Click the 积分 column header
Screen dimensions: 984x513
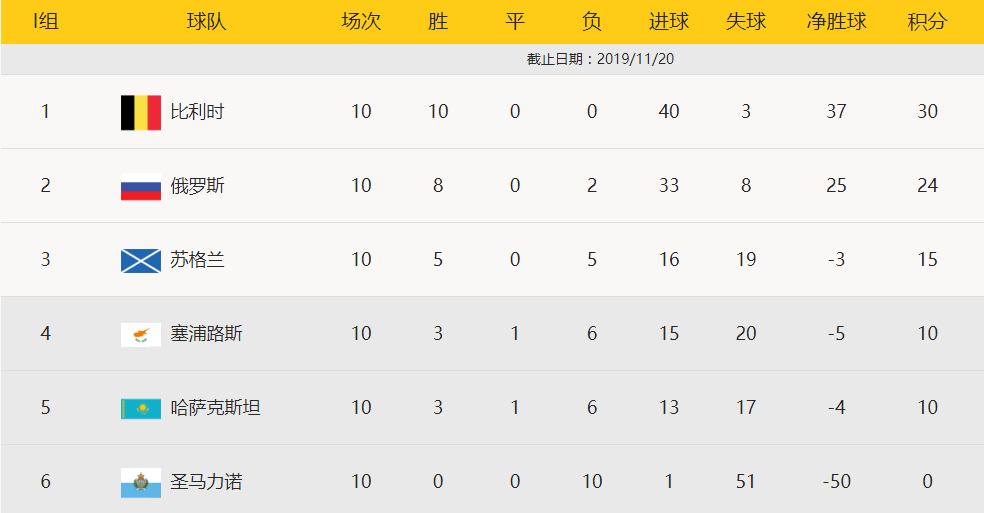927,22
